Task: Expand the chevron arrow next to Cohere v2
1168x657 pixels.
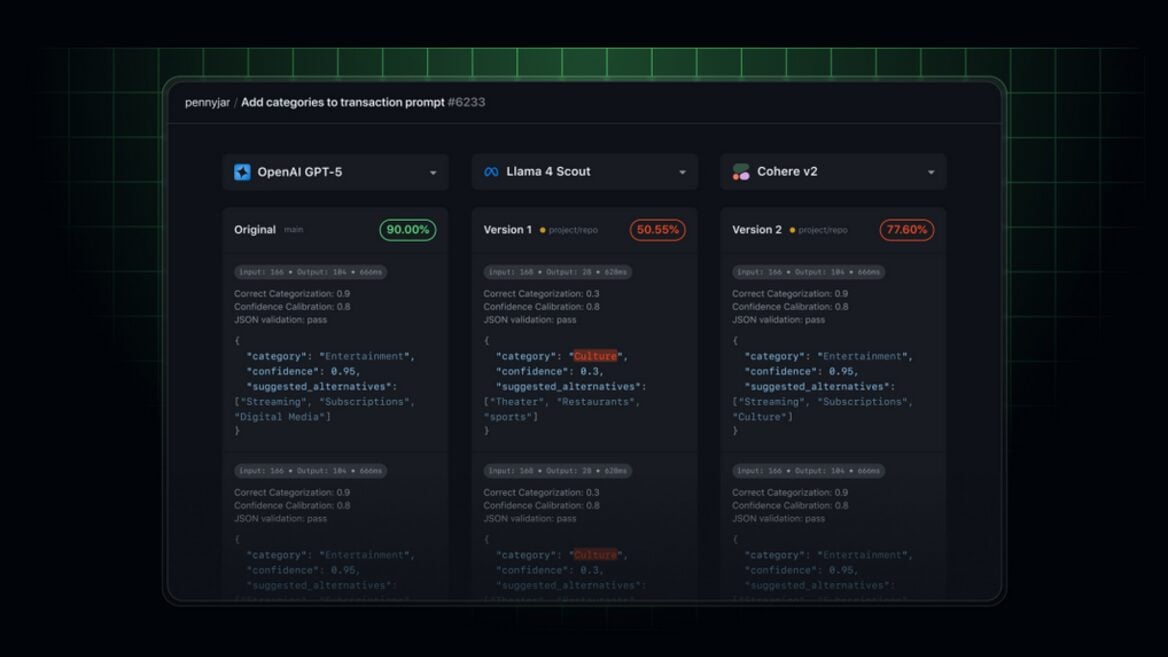Action: point(931,173)
